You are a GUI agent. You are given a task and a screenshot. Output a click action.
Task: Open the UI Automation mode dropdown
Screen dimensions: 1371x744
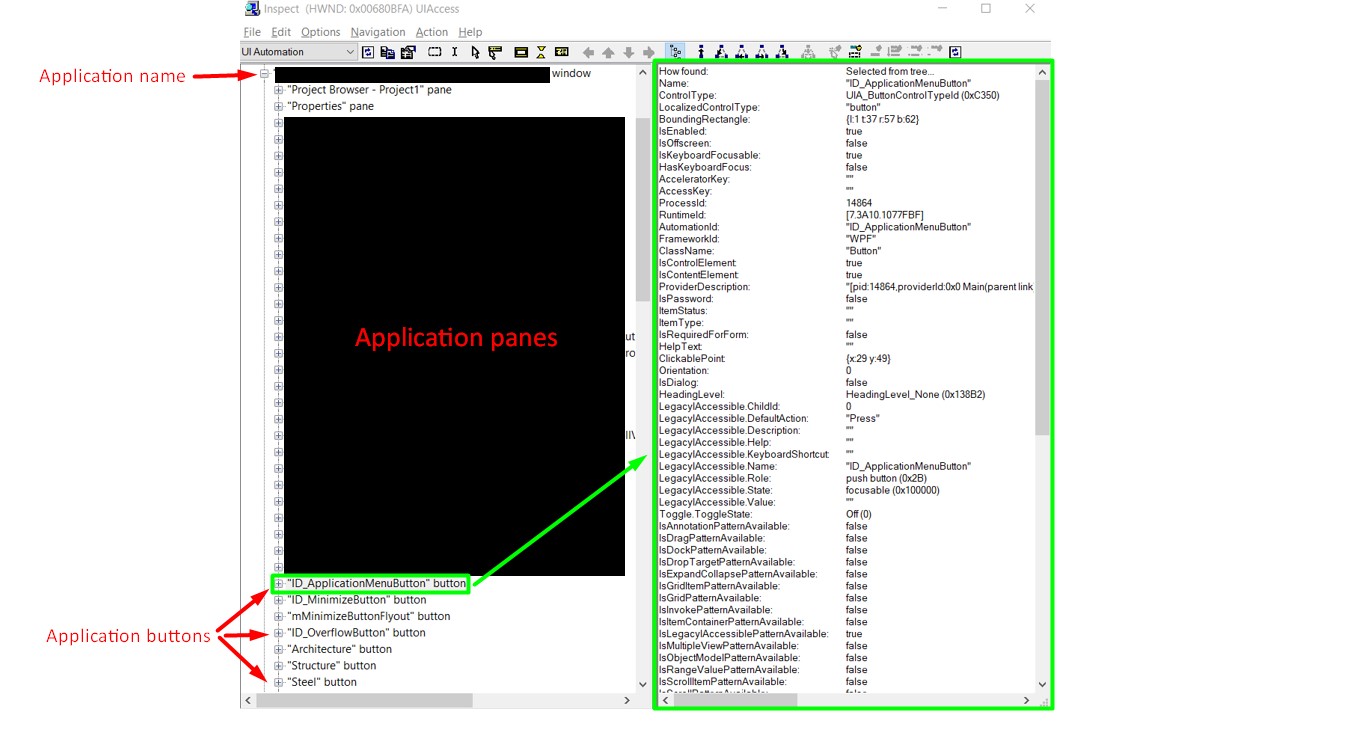pyautogui.click(x=351, y=51)
